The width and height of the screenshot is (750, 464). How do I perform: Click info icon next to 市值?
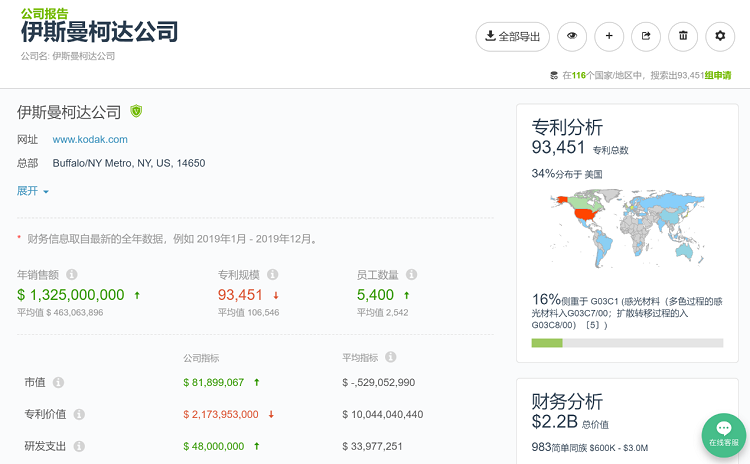[58, 382]
